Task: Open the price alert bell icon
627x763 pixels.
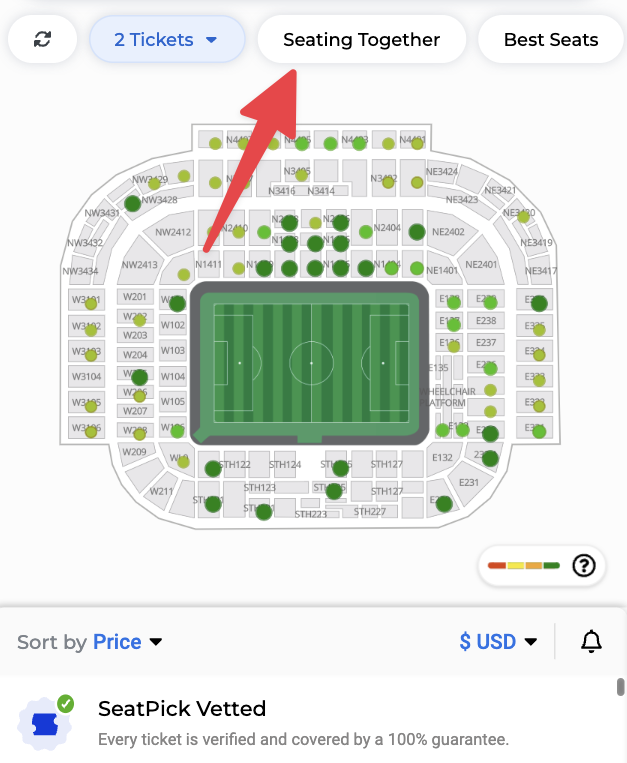Action: point(591,641)
